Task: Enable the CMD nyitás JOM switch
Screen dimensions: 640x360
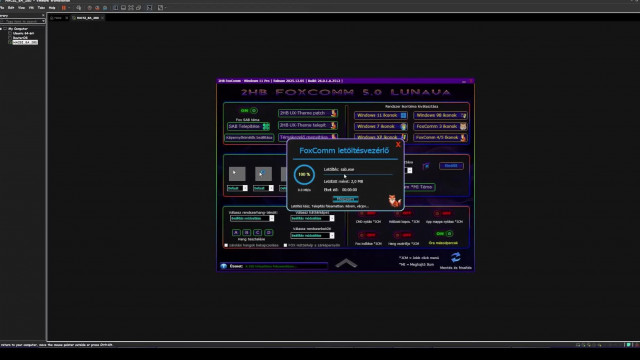Action: 367,213
